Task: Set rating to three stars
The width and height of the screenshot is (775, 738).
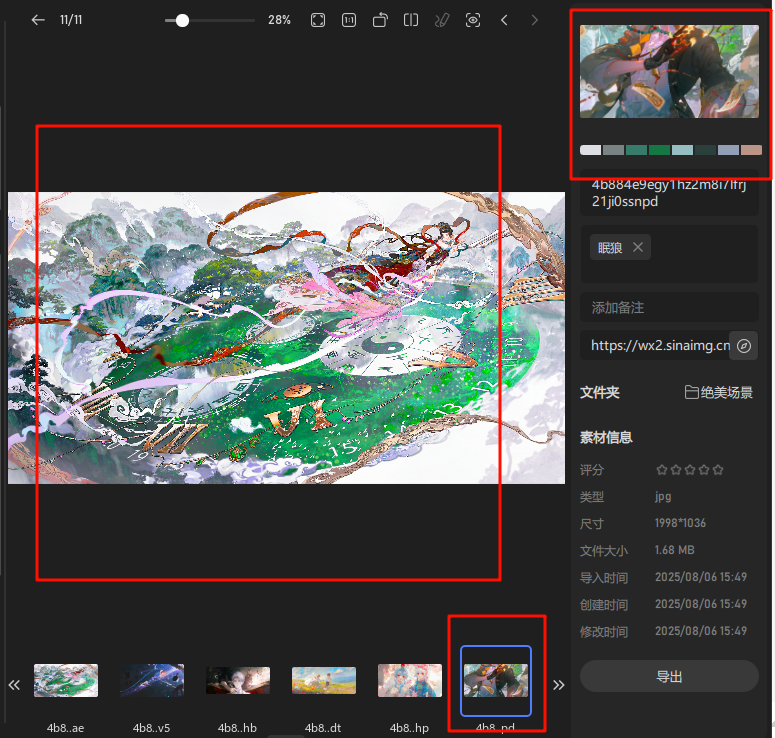Action: [690, 470]
